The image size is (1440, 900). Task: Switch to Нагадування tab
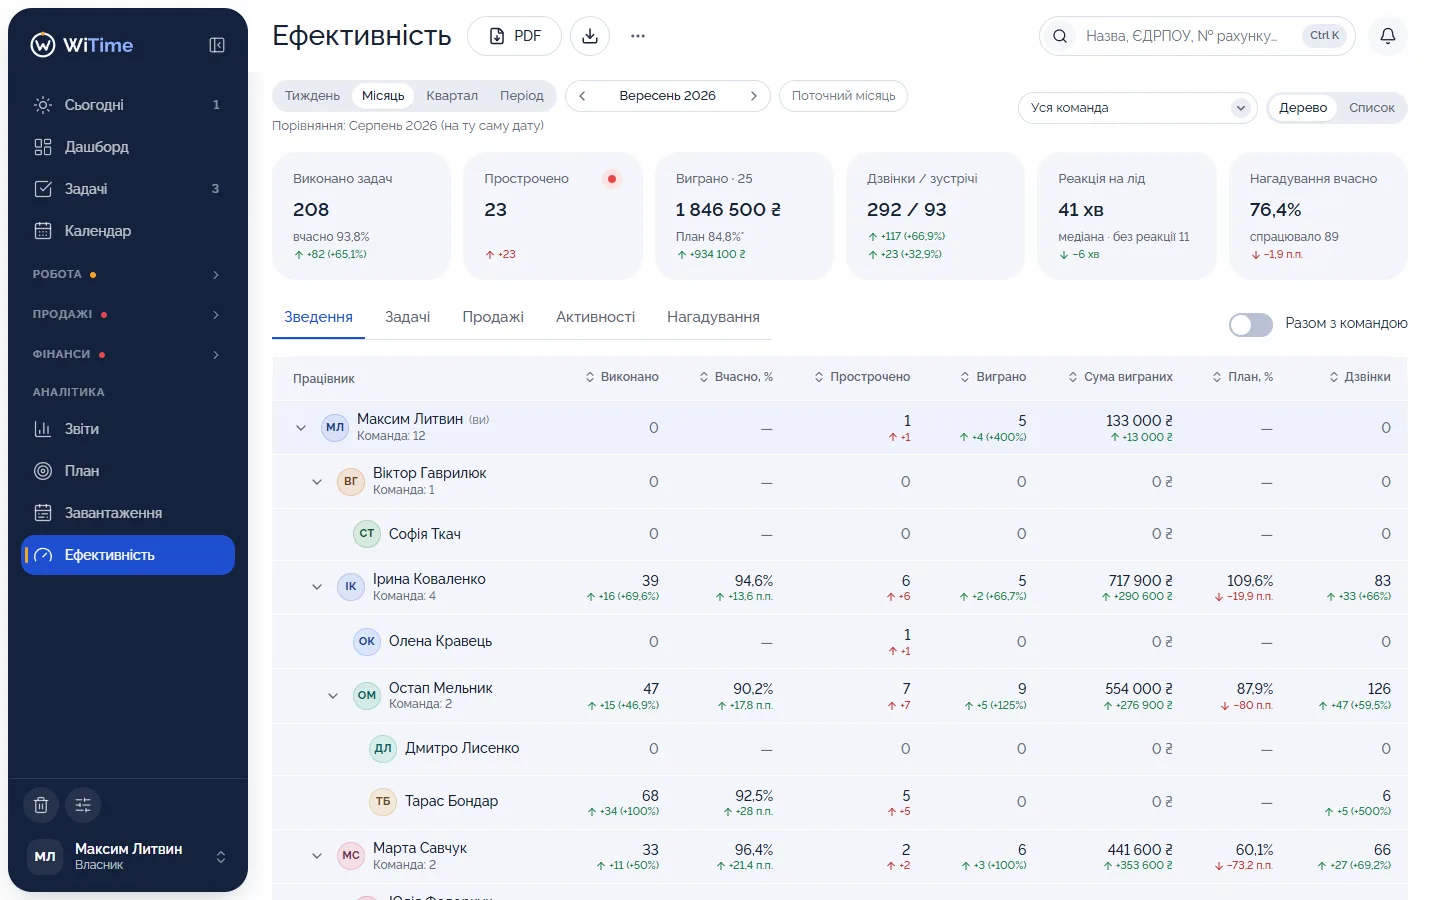pyautogui.click(x=713, y=317)
